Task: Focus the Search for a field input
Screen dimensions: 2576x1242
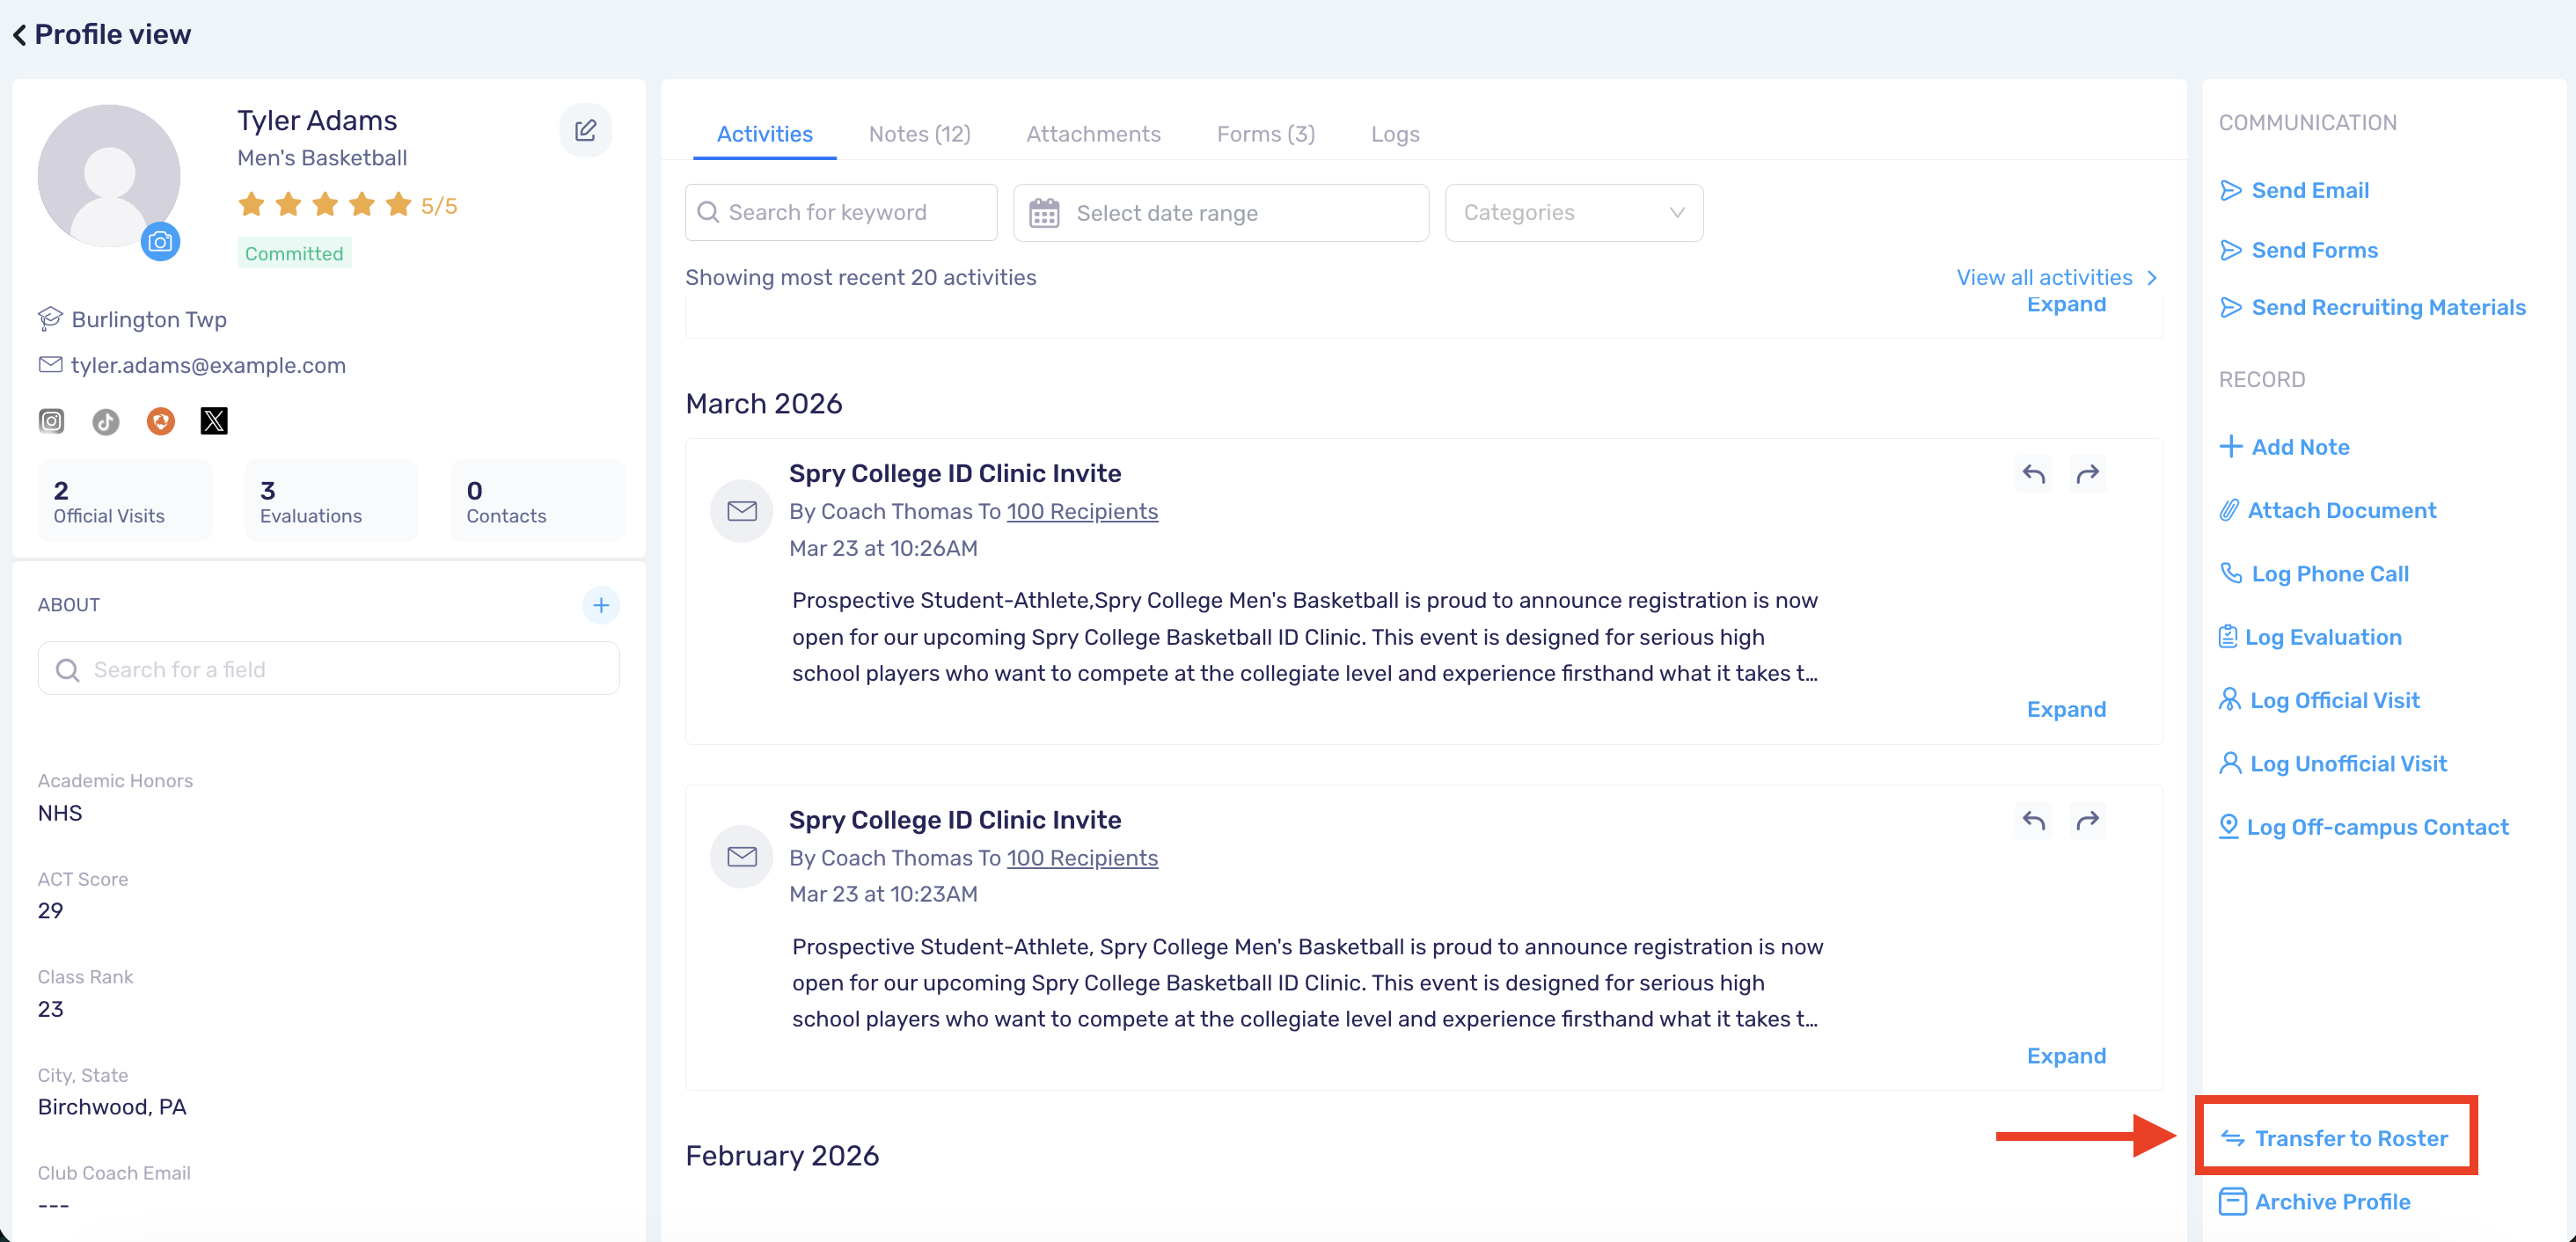Action: tap(328, 669)
